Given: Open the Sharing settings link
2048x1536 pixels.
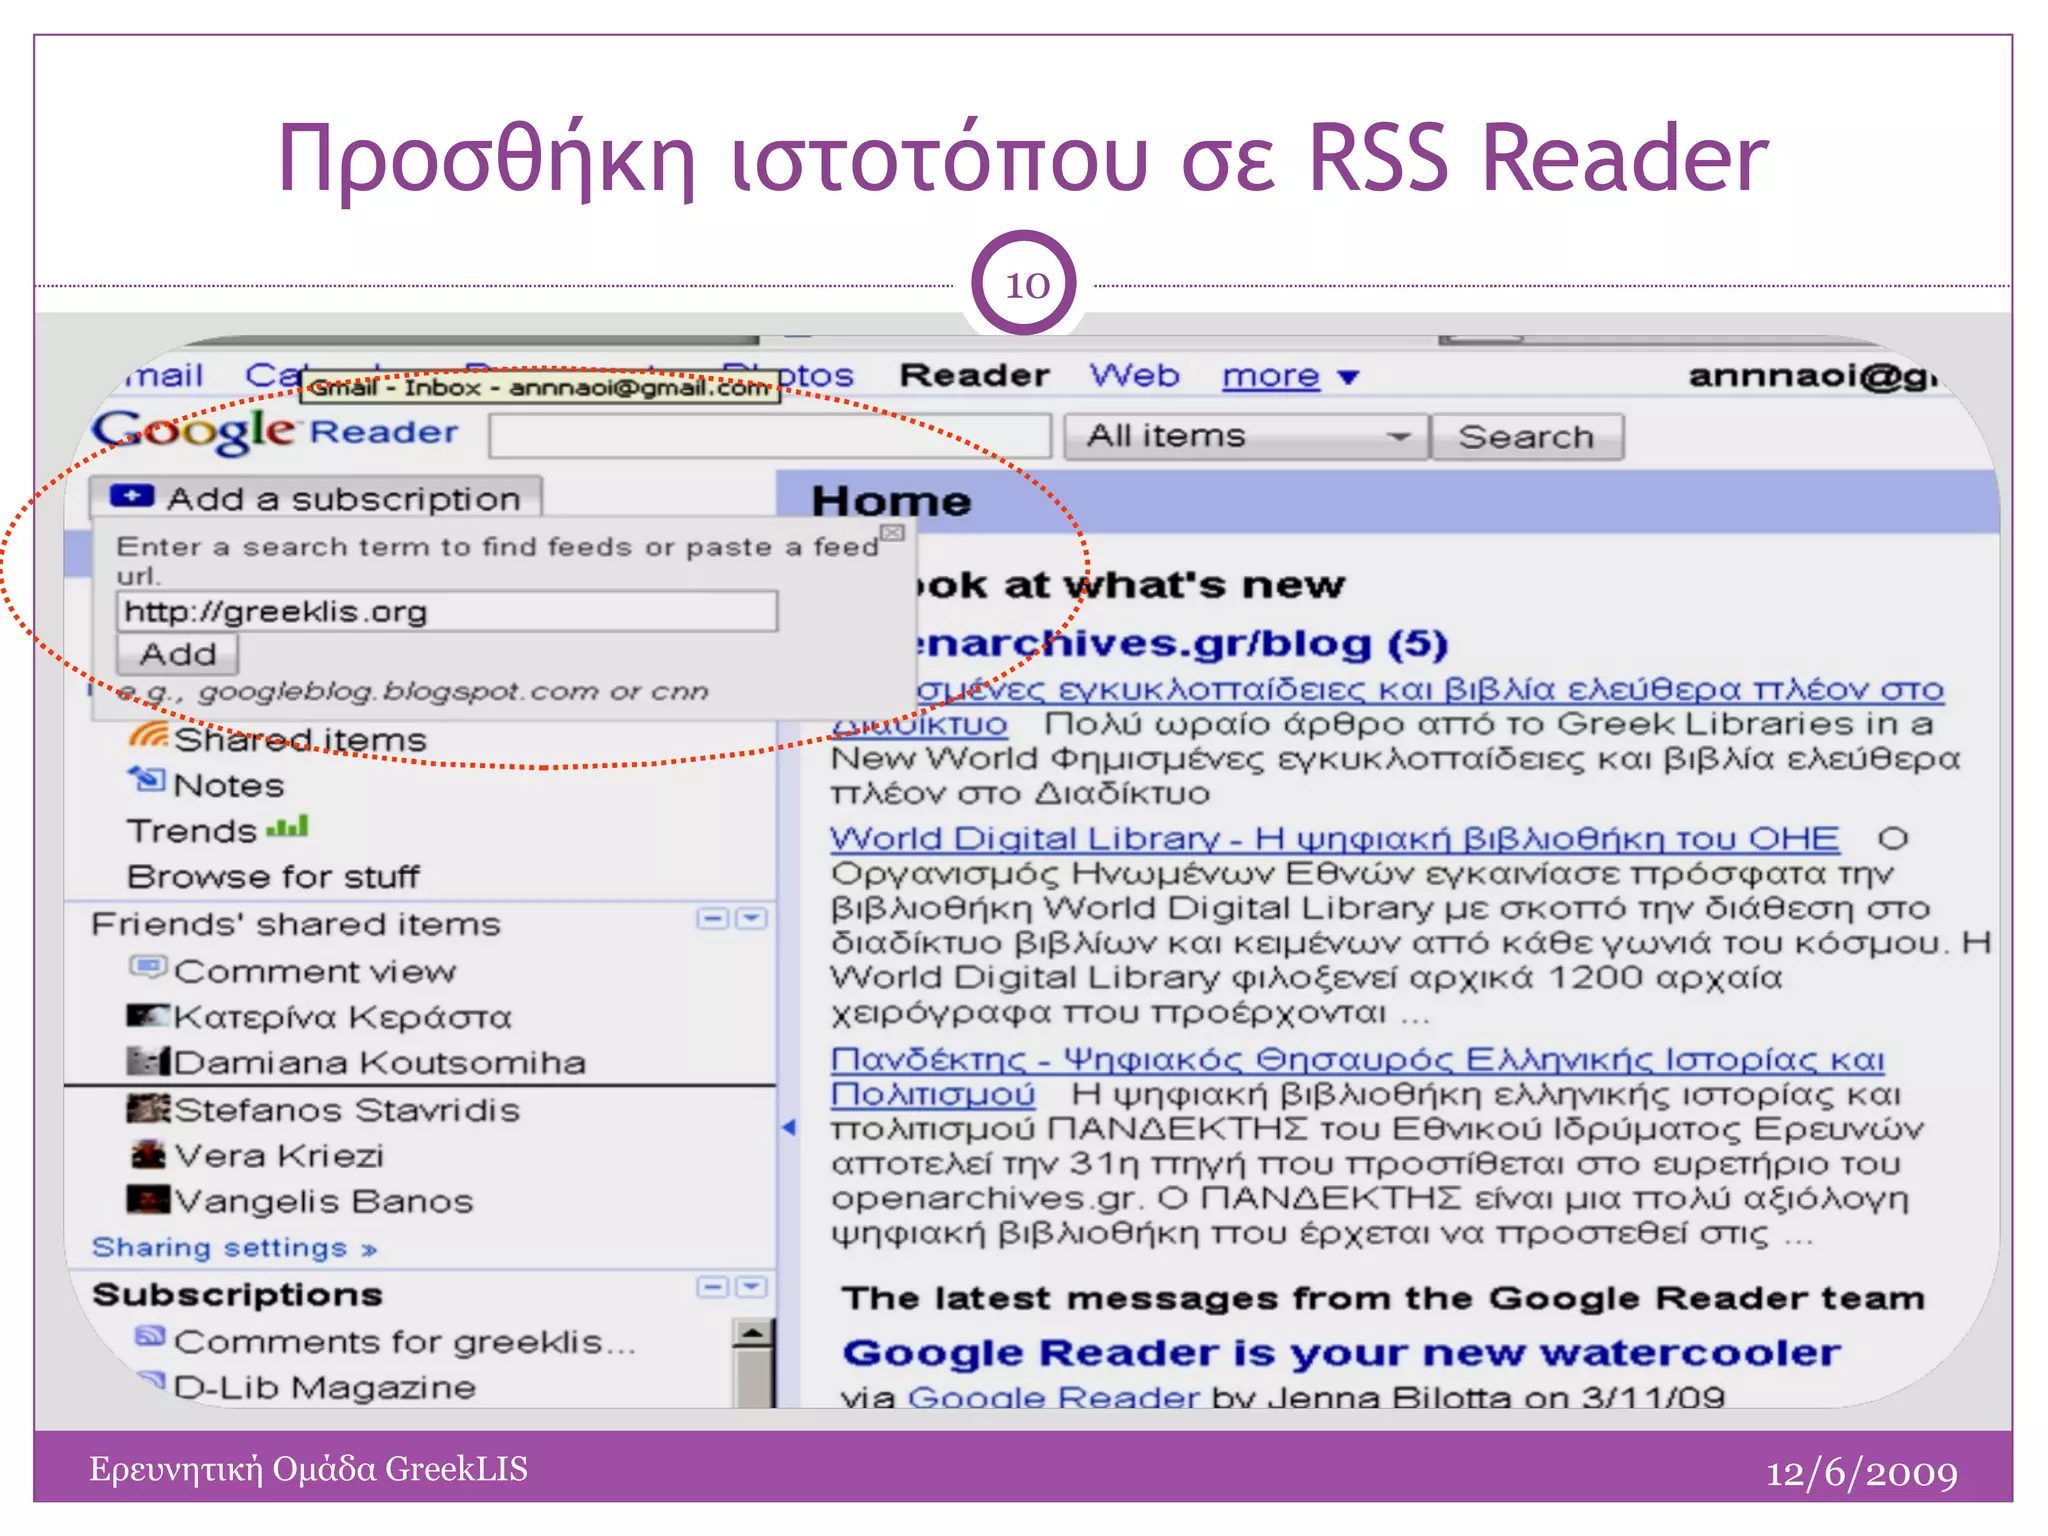Looking at the screenshot, I should (x=234, y=1248).
